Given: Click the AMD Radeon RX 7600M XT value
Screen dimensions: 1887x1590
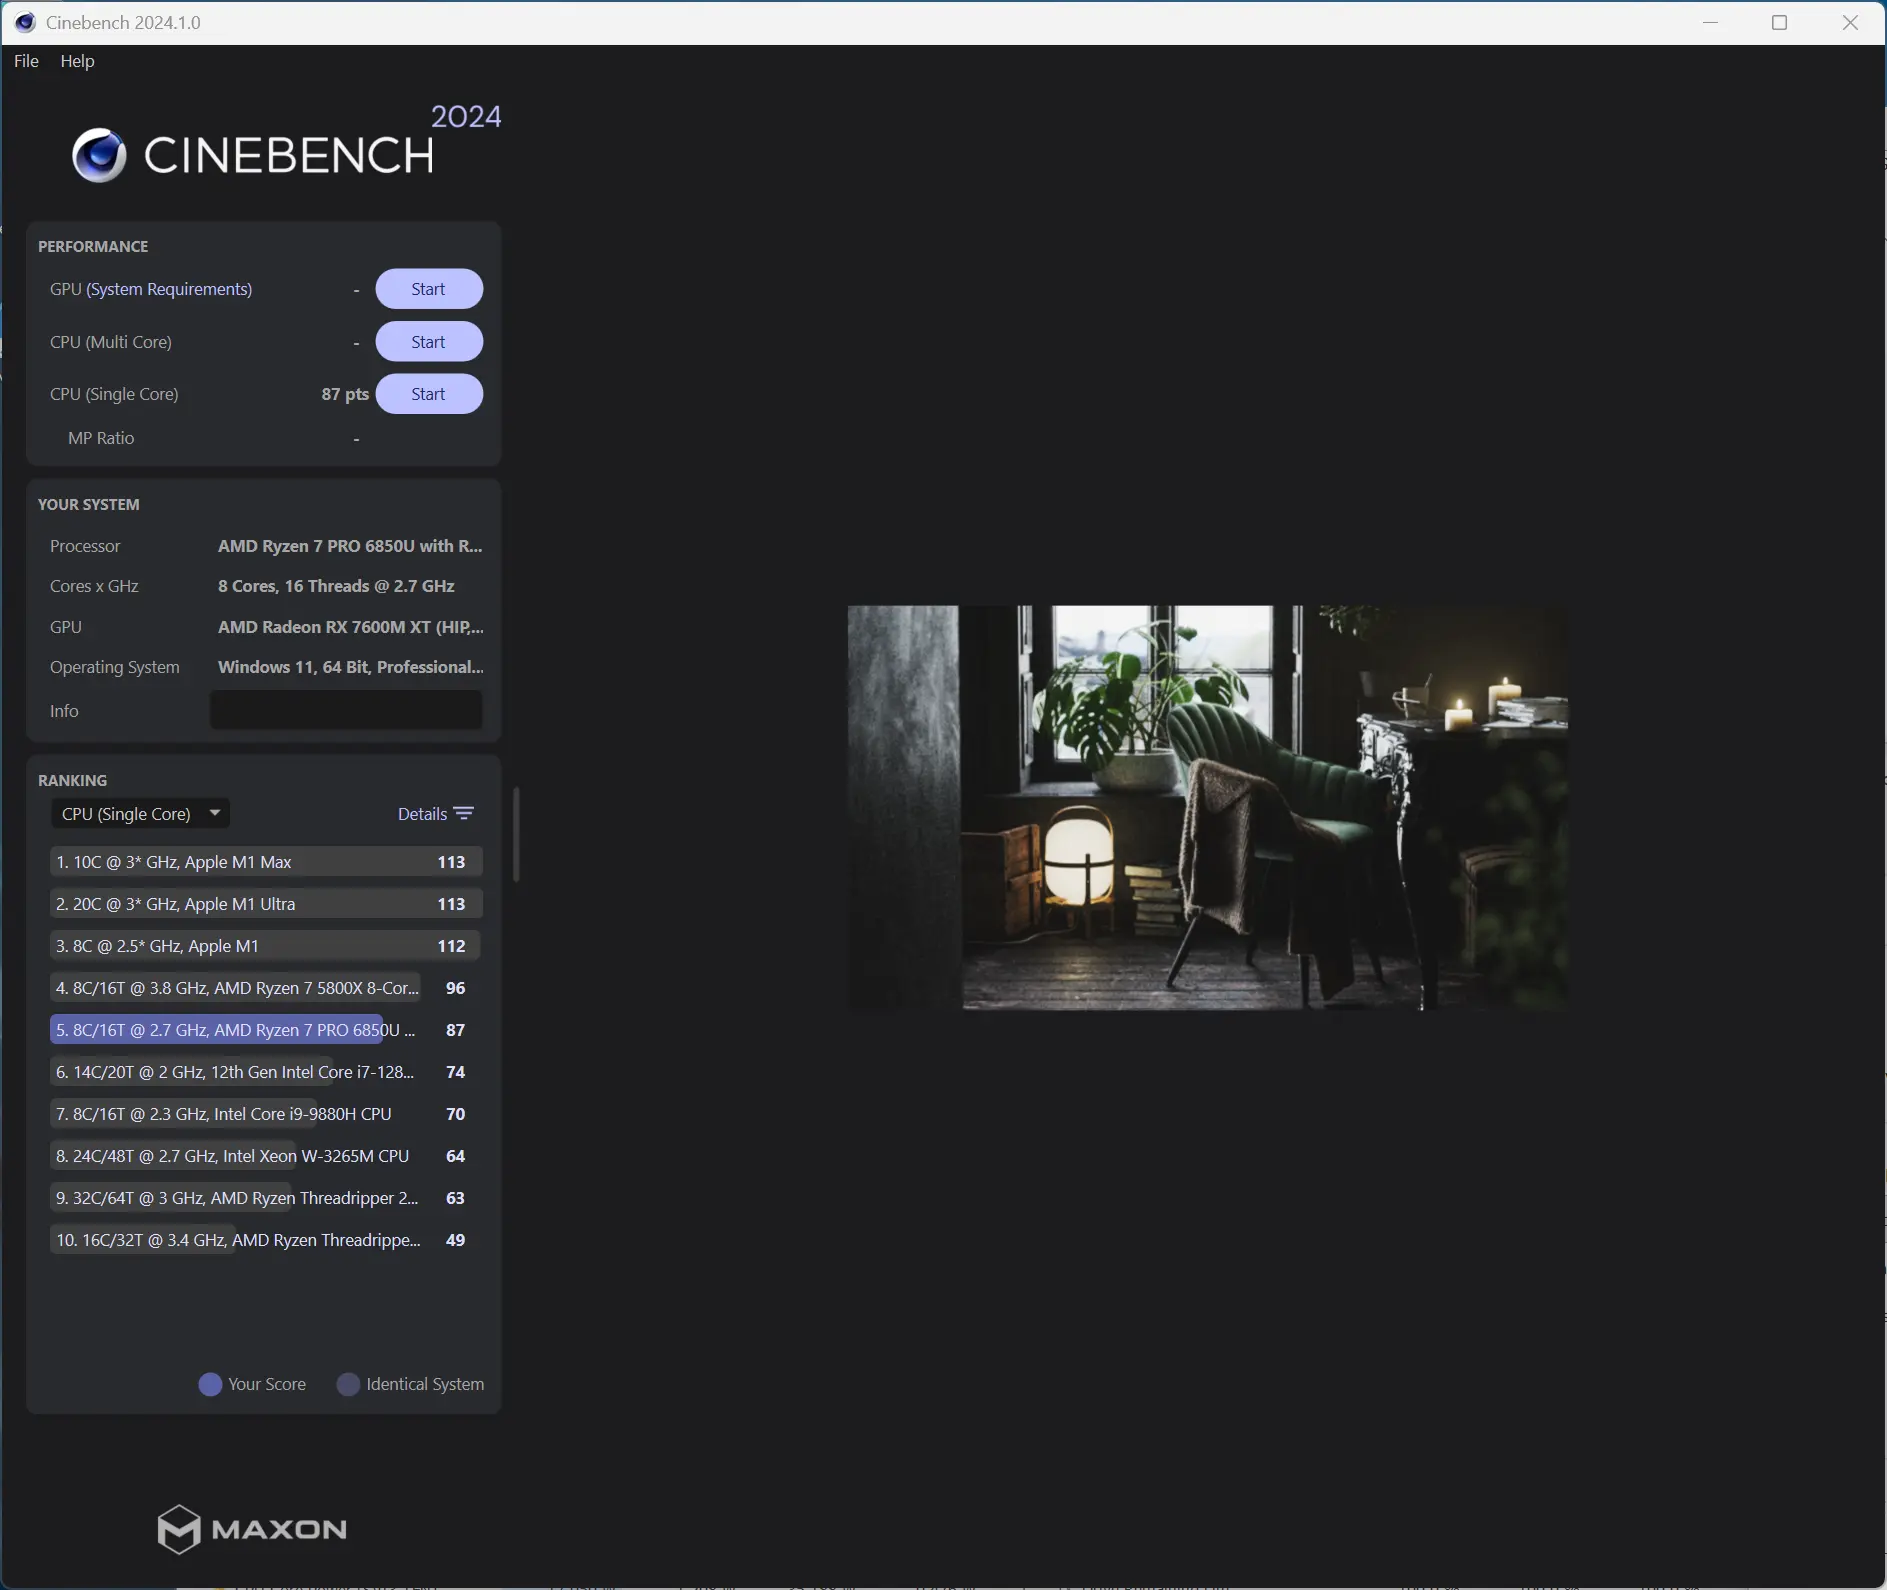Looking at the screenshot, I should [x=351, y=627].
